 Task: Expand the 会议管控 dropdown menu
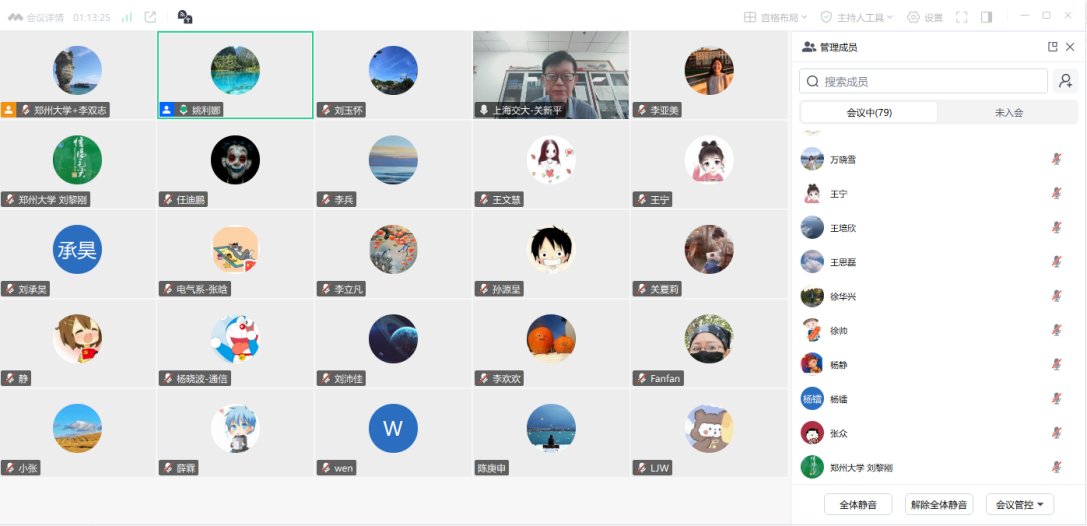1019,505
